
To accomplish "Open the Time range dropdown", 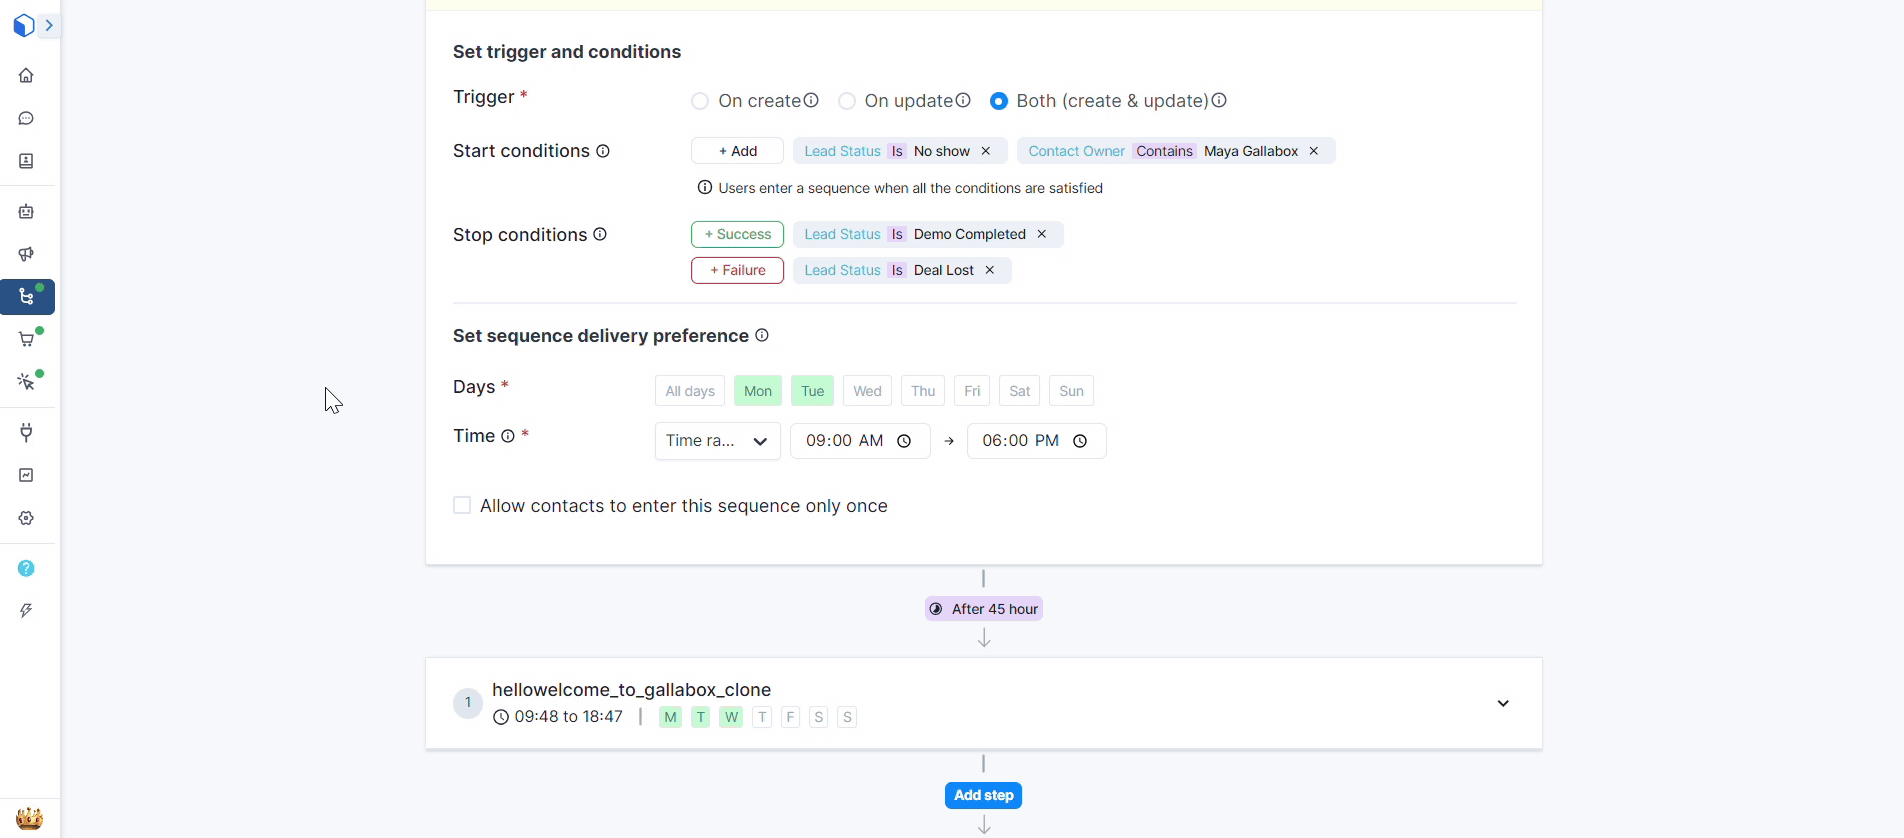I will pyautogui.click(x=717, y=441).
